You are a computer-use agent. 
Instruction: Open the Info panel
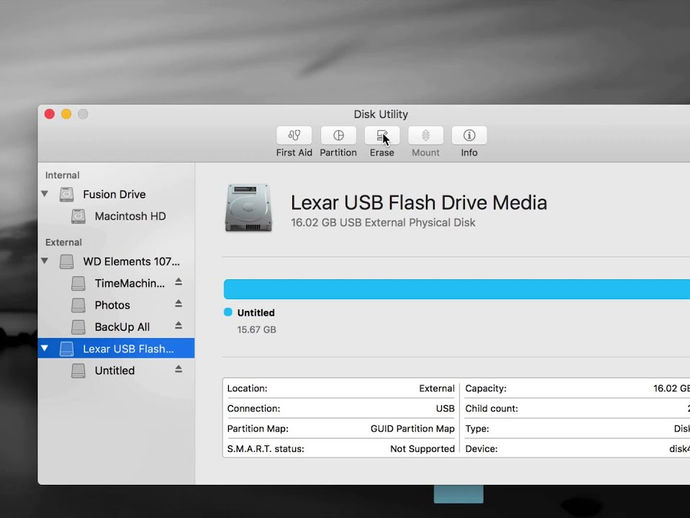point(469,136)
